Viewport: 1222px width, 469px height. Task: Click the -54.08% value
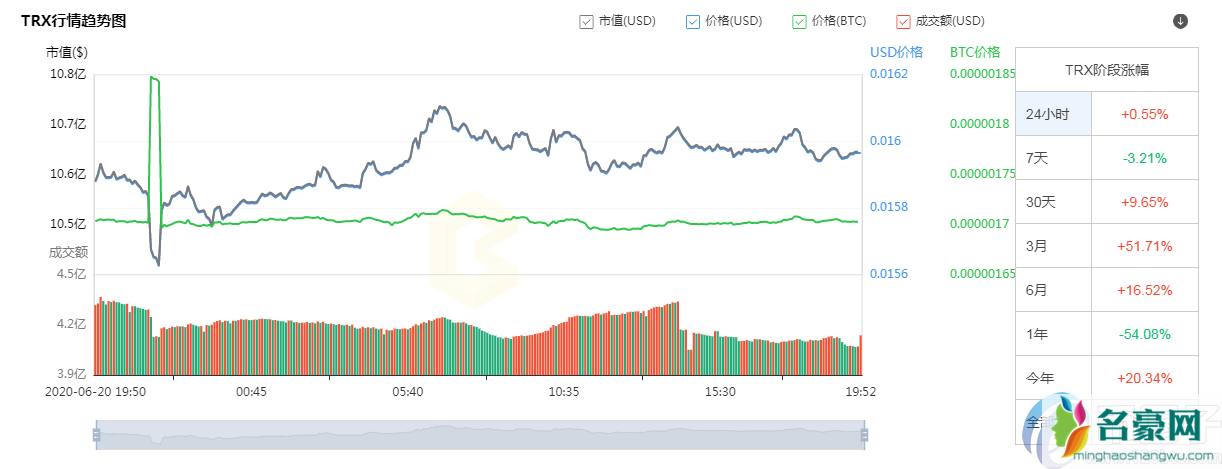pyautogui.click(x=1145, y=334)
